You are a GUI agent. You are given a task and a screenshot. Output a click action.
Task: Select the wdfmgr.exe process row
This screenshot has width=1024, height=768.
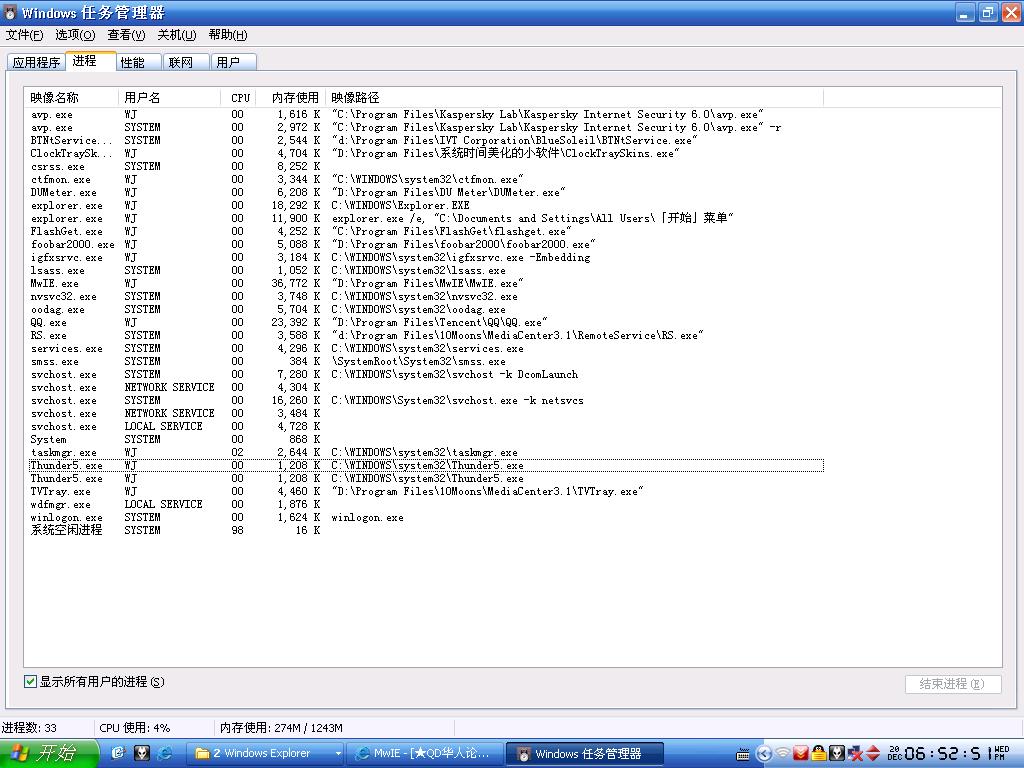pyautogui.click(x=426, y=504)
